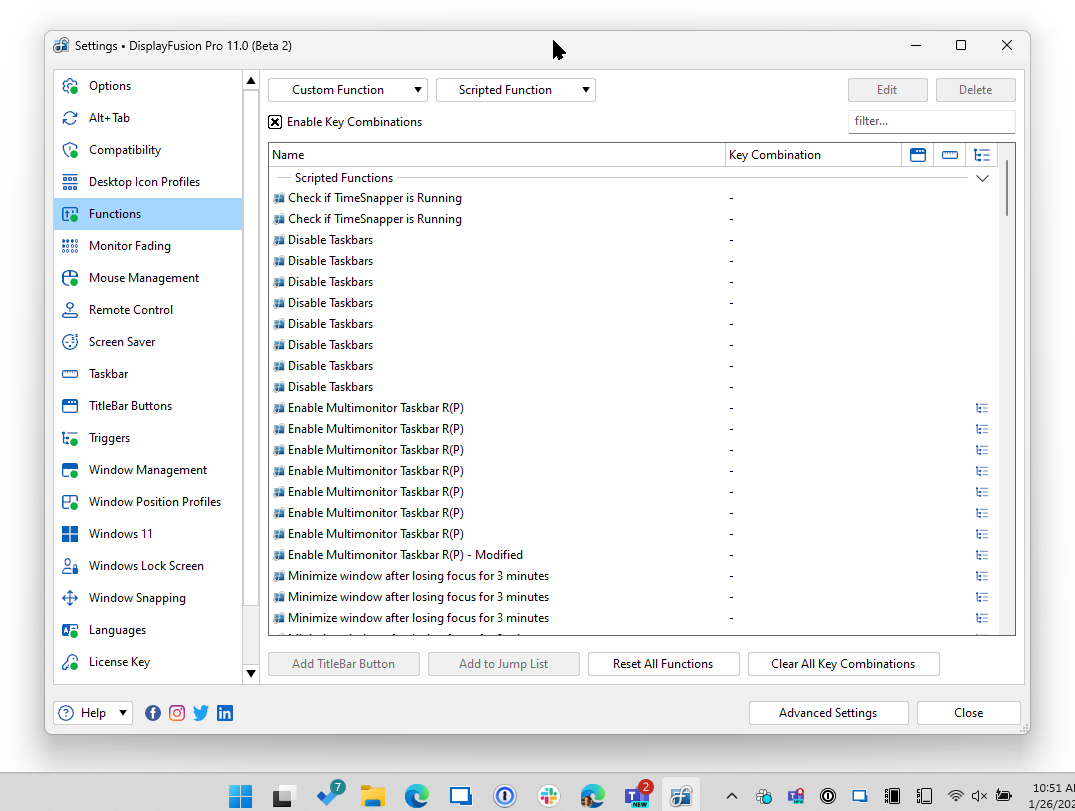Toggle the Enable Key Combinations checkbox

(x=275, y=122)
